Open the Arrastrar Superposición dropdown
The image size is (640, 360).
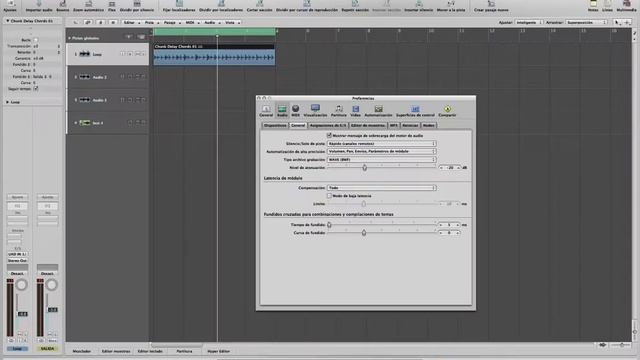(586, 22)
